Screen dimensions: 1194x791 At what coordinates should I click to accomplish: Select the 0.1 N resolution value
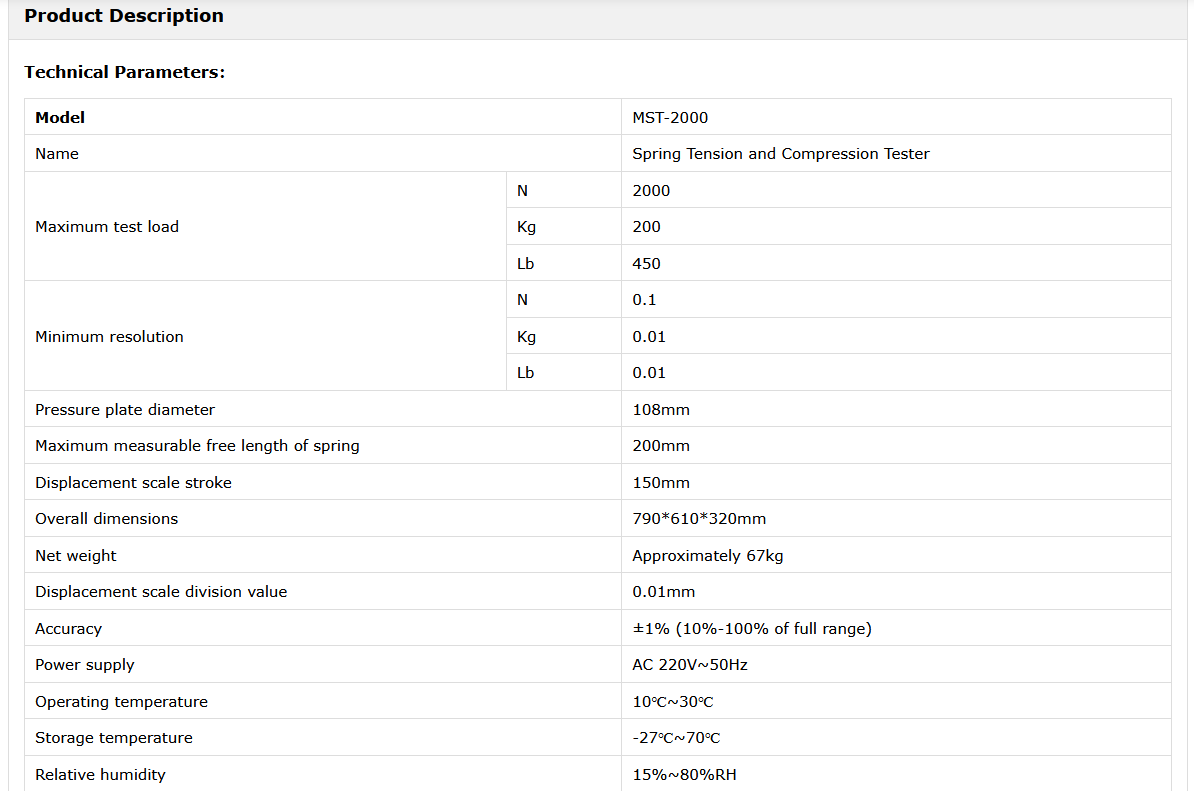tap(644, 300)
